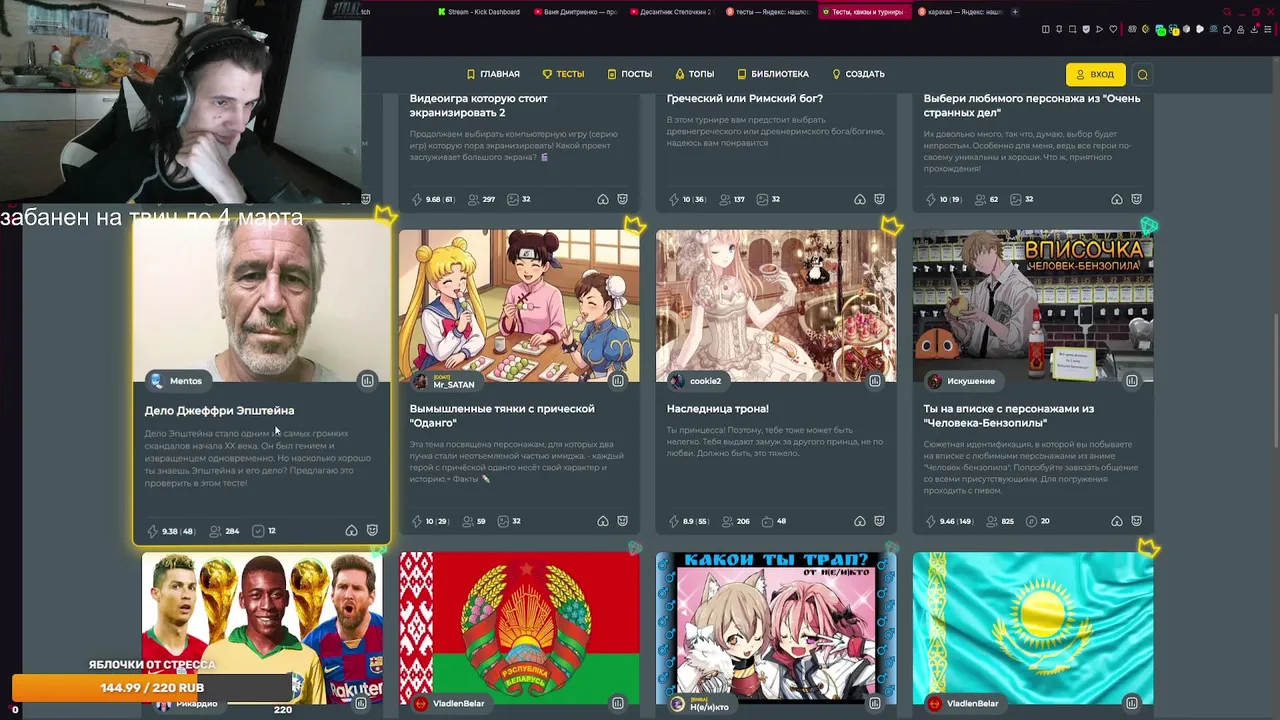Open the Epstein portrait thumbnail
This screenshot has height=720, width=1280.
click(x=261, y=302)
